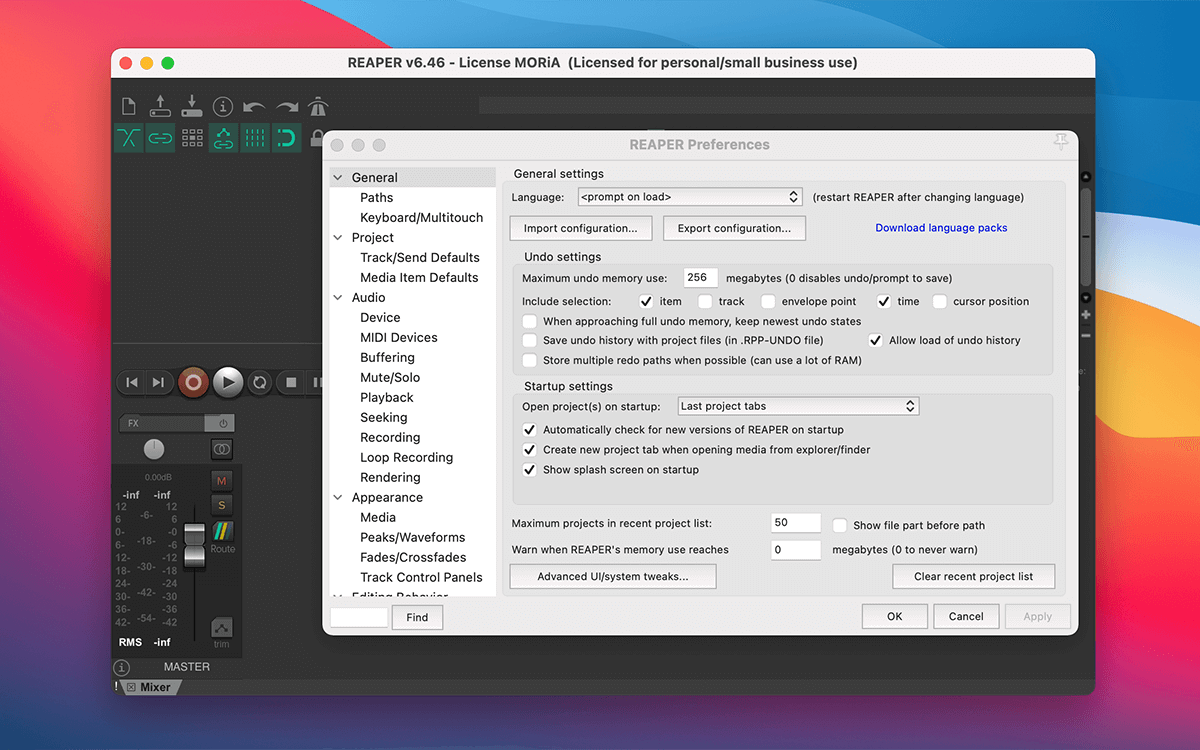Toggle the Repeat loop transport button
Screen dimensions: 1200x750
(260, 382)
